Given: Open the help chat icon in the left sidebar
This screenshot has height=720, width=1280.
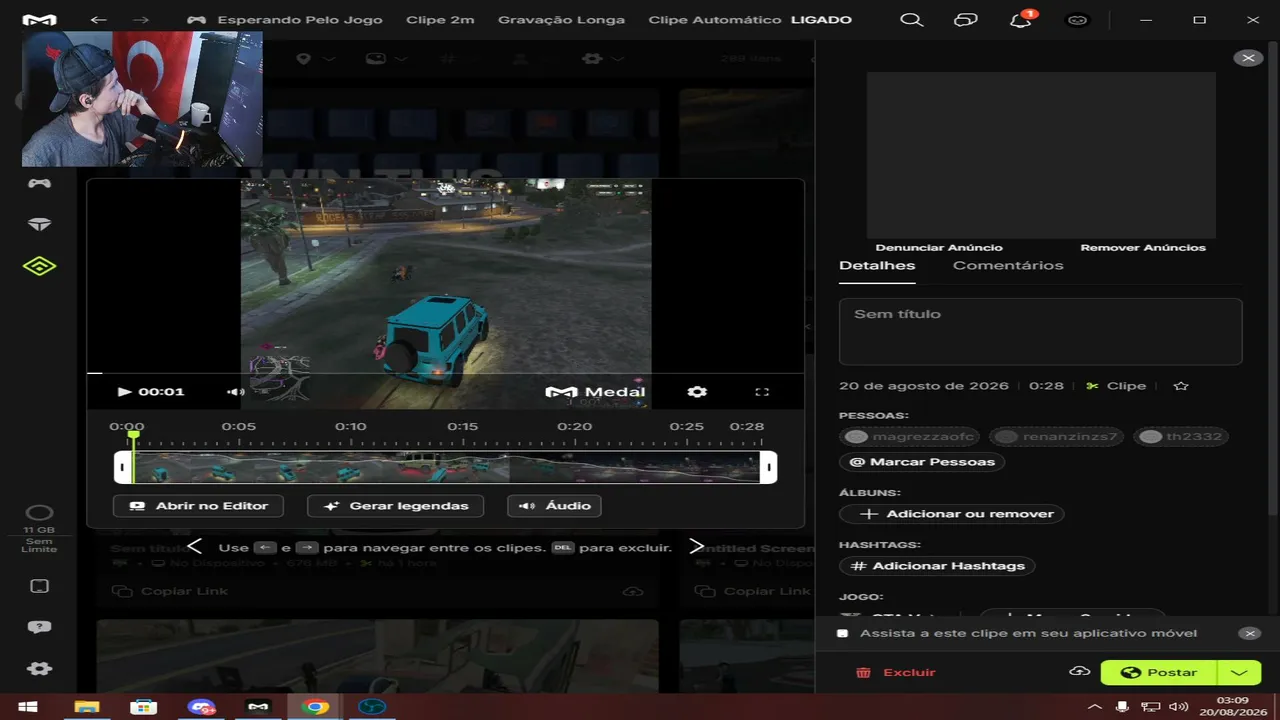Looking at the screenshot, I should 39,627.
